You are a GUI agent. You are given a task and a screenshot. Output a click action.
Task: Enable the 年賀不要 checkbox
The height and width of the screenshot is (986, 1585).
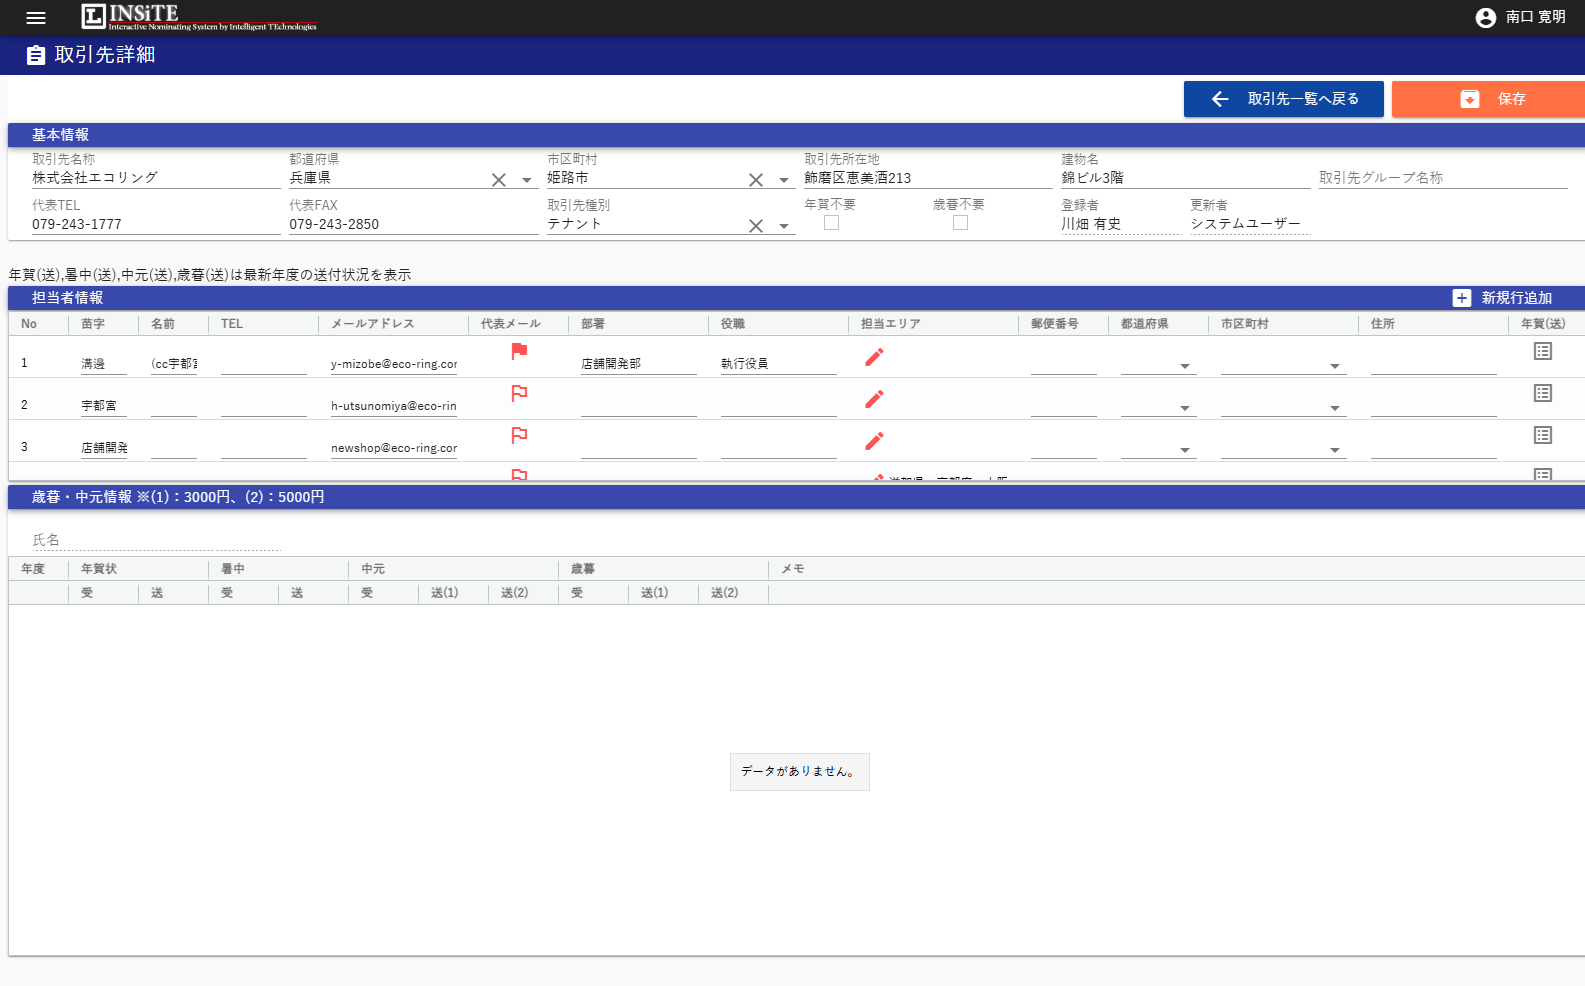coord(831,223)
